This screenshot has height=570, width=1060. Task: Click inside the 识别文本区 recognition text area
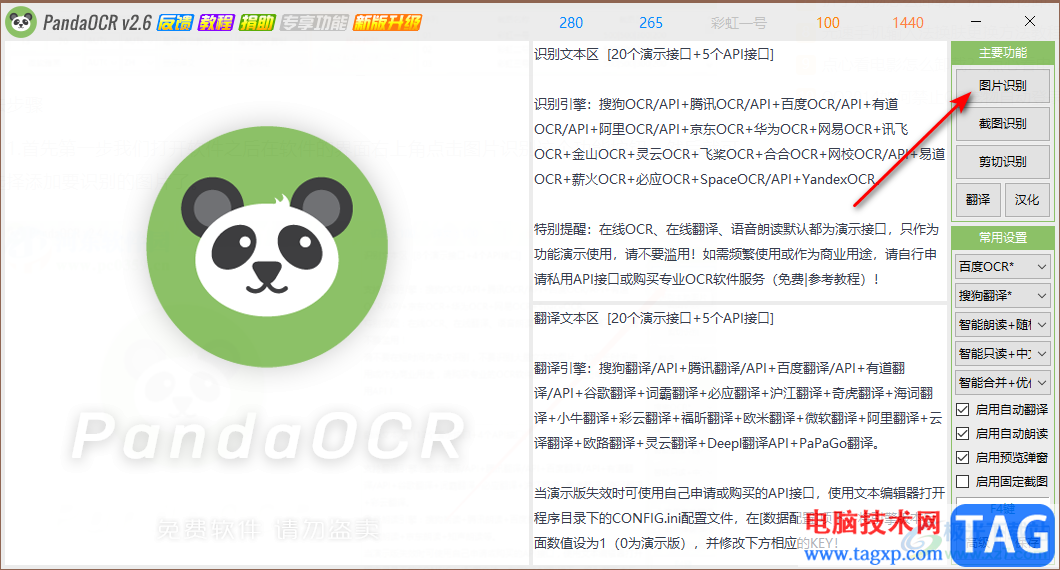coord(740,170)
